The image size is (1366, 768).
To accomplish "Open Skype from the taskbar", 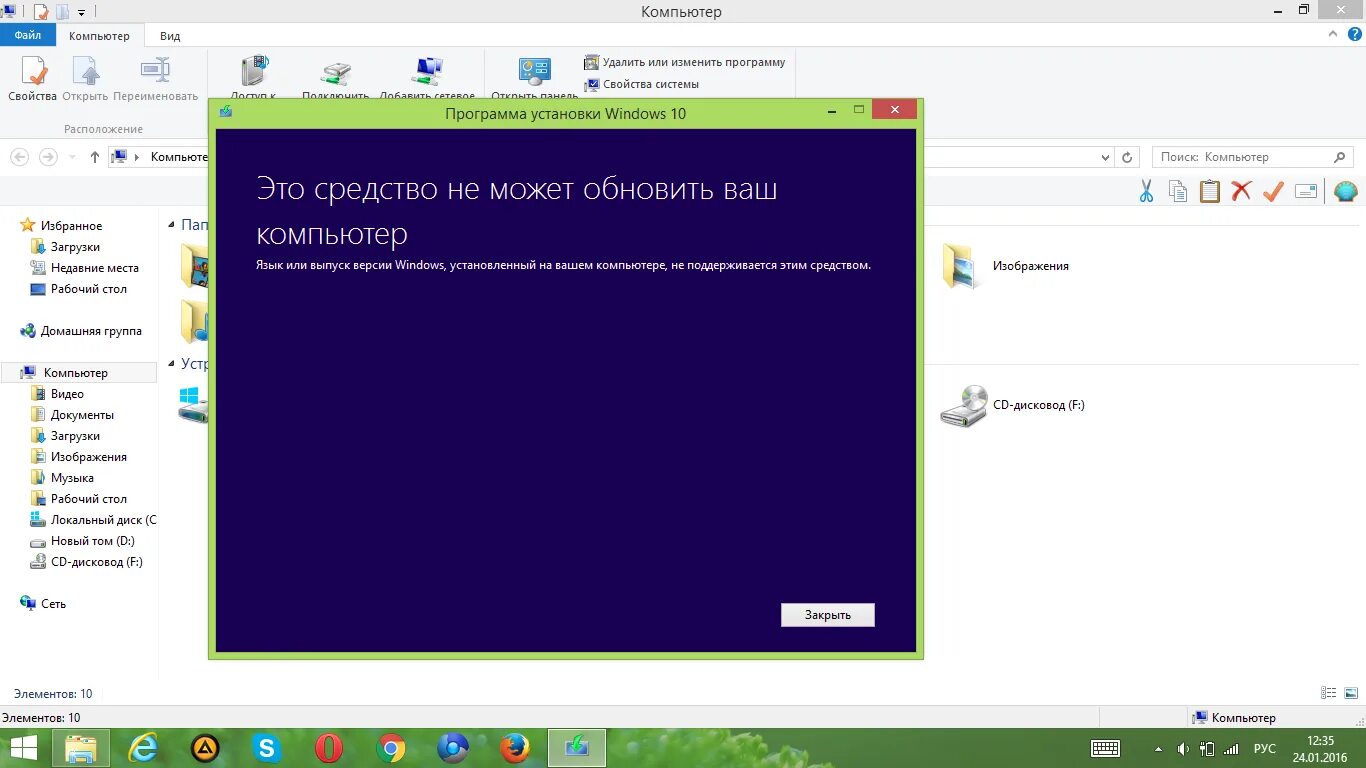I will (x=266, y=747).
